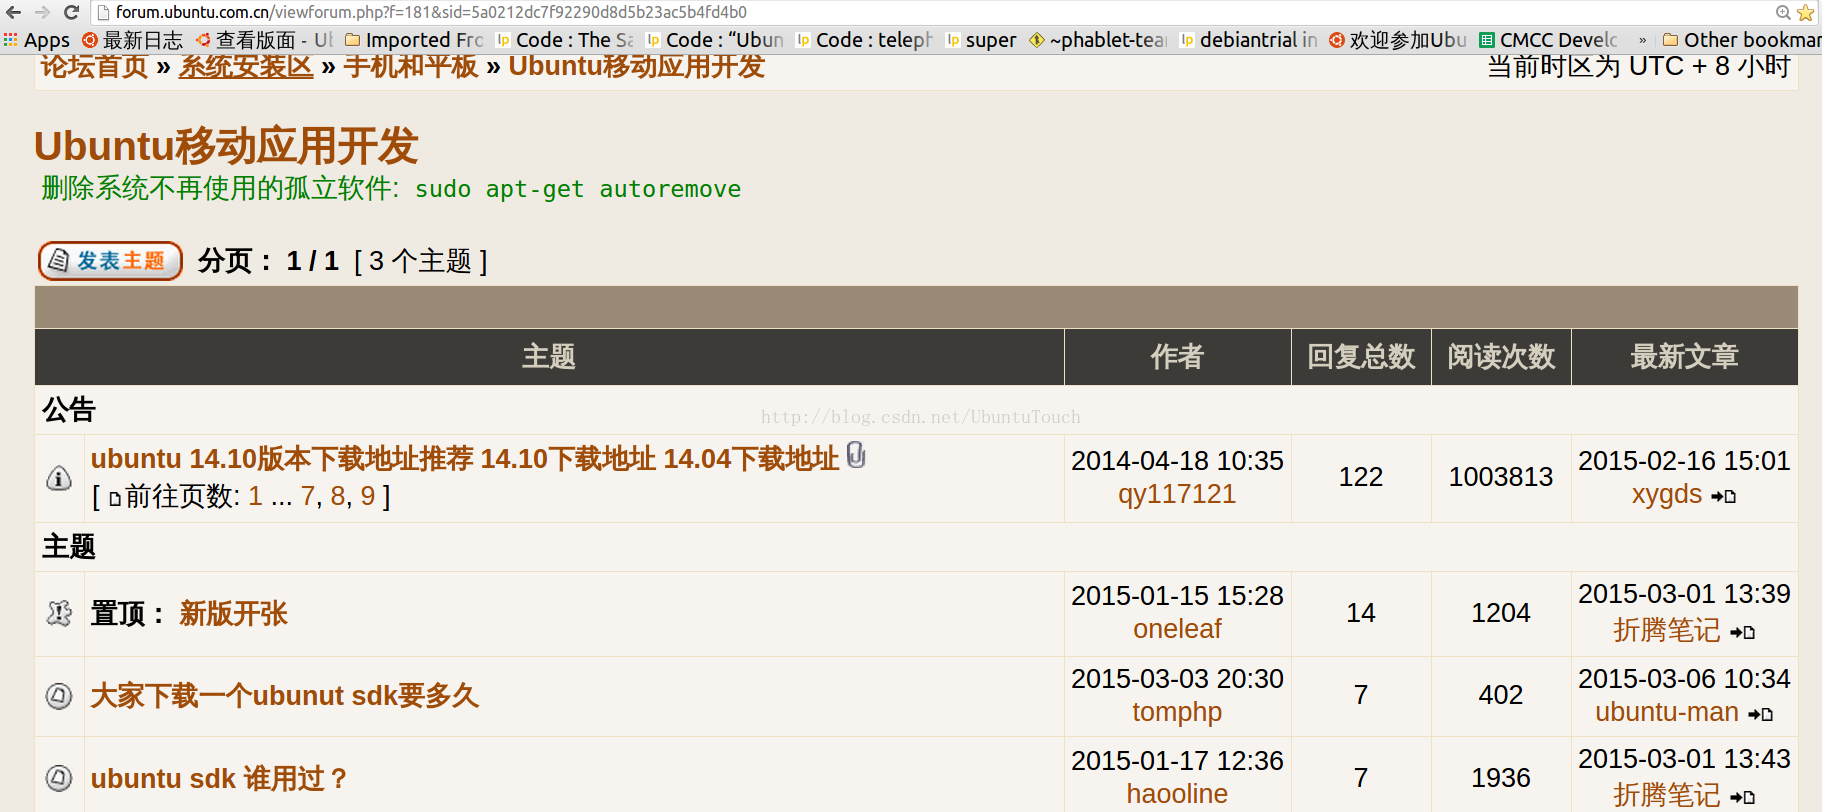This screenshot has width=1822, height=812.
Task: Open the 查看版面 bookmark
Action: (265, 40)
